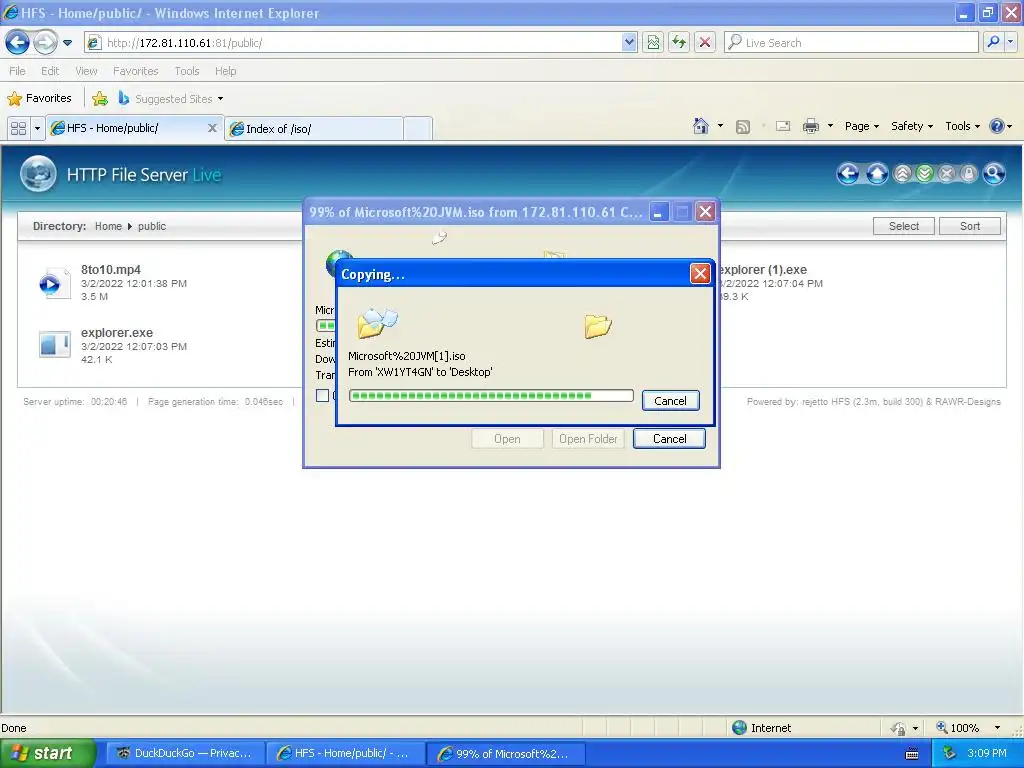Click the RSS feeds icon

(x=743, y=127)
